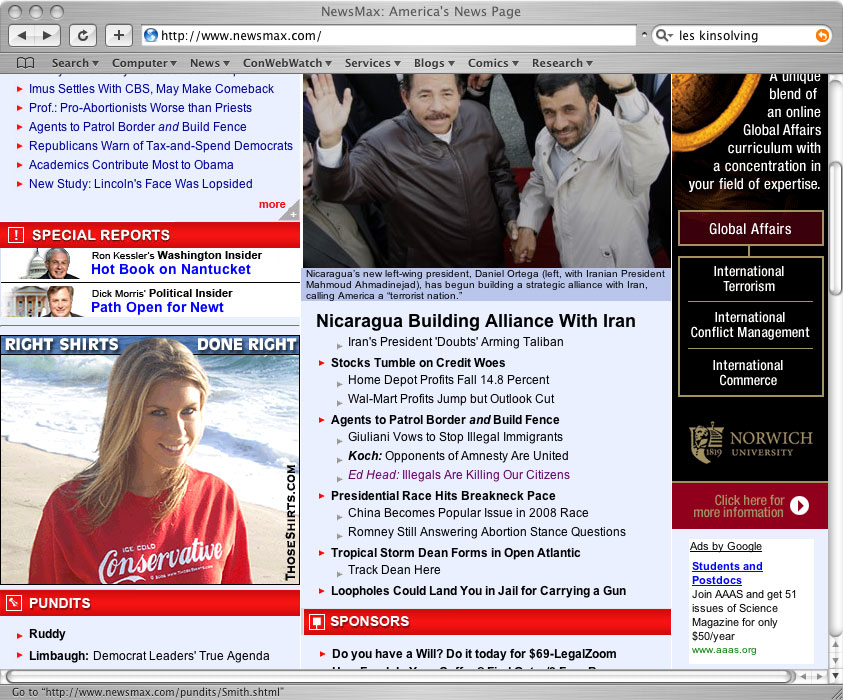The image size is (843, 700).
Task: Click the exclamation icon beside Special Reports
Action: [x=16, y=235]
